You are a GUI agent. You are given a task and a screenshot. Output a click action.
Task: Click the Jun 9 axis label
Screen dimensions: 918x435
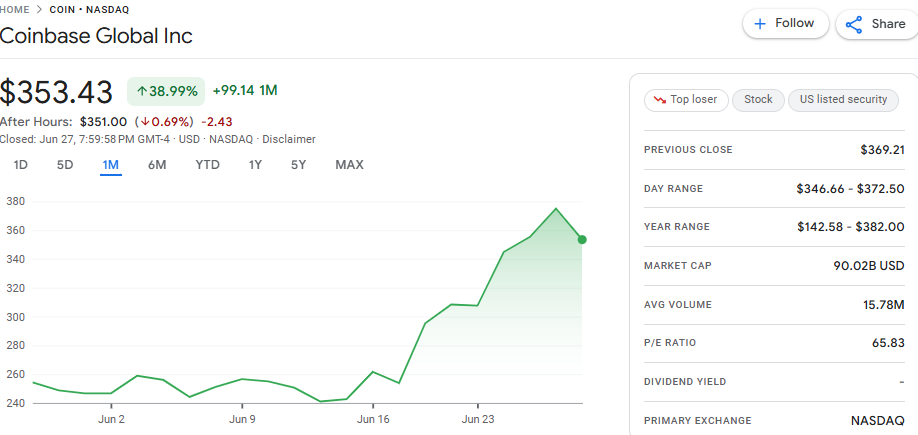pyautogui.click(x=242, y=419)
